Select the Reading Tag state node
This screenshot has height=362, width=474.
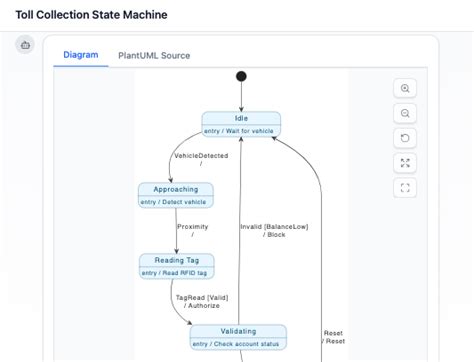[x=176, y=266]
